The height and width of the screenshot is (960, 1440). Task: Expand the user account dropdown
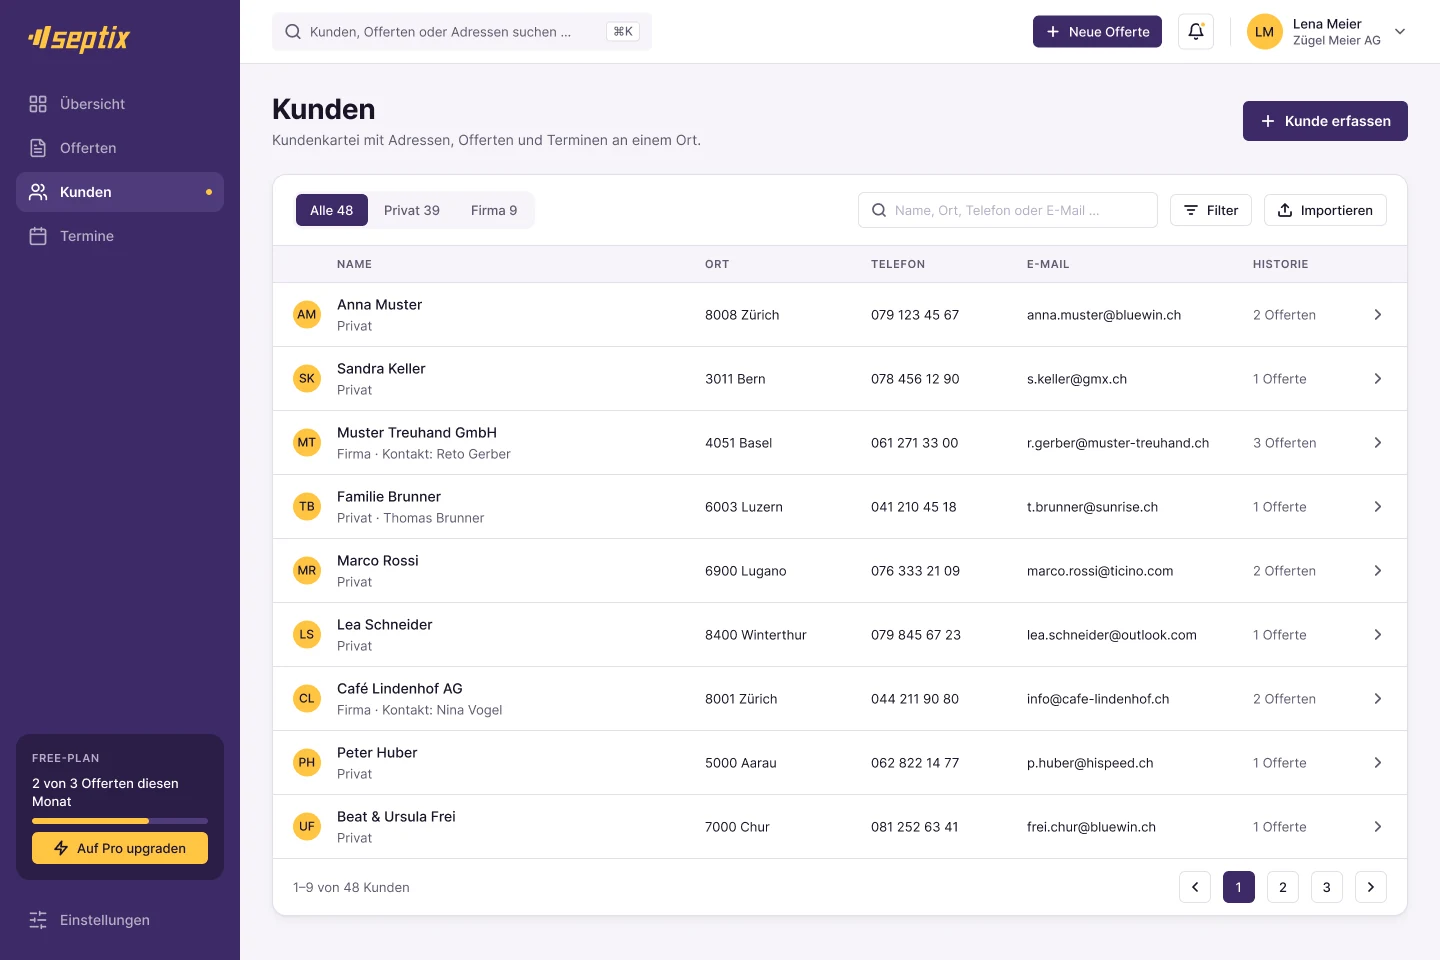(x=1400, y=32)
